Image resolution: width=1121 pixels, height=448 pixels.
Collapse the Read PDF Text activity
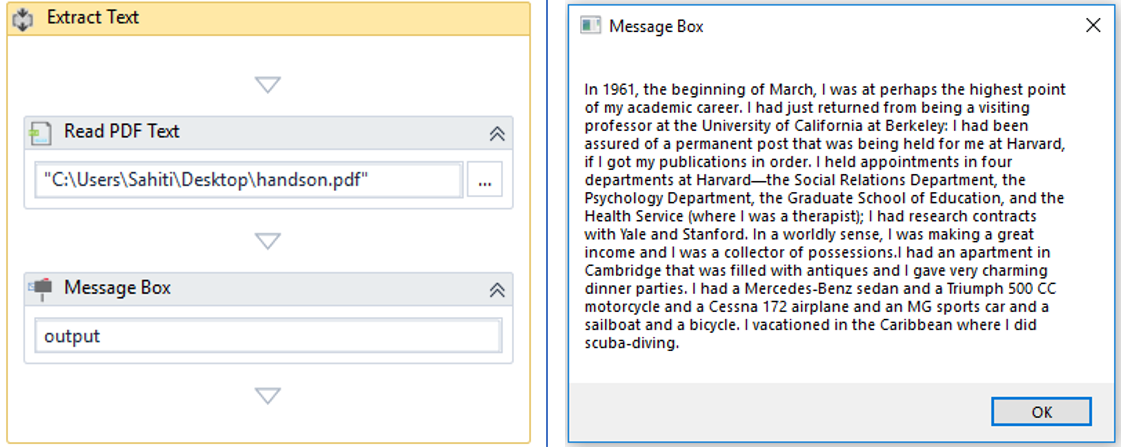(495, 133)
